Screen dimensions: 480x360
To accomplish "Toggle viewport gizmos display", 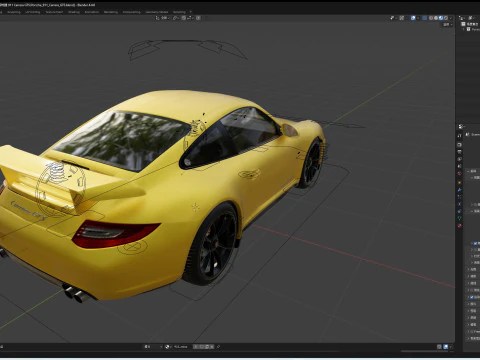I will (x=402, y=18).
